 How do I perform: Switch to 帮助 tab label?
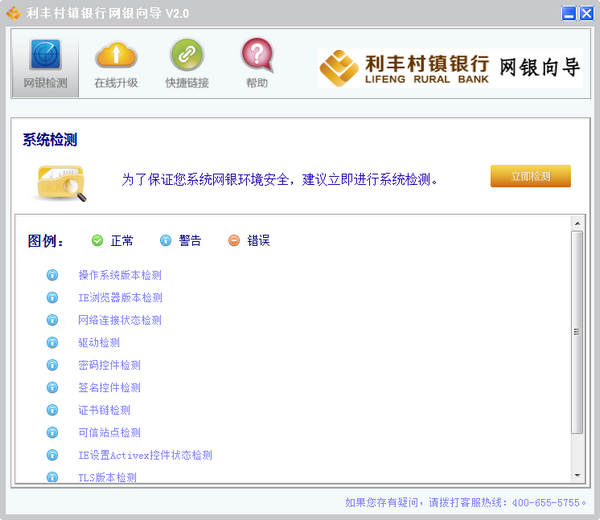[257, 83]
